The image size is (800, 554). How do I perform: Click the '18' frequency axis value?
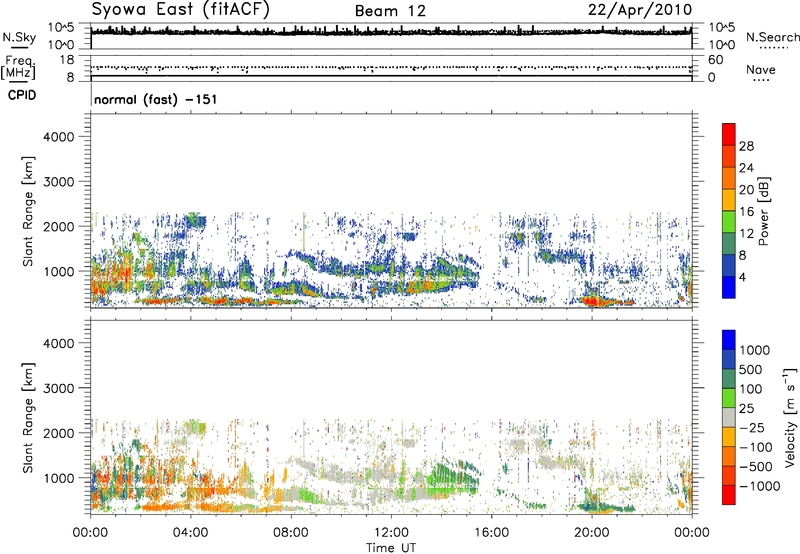(x=67, y=60)
